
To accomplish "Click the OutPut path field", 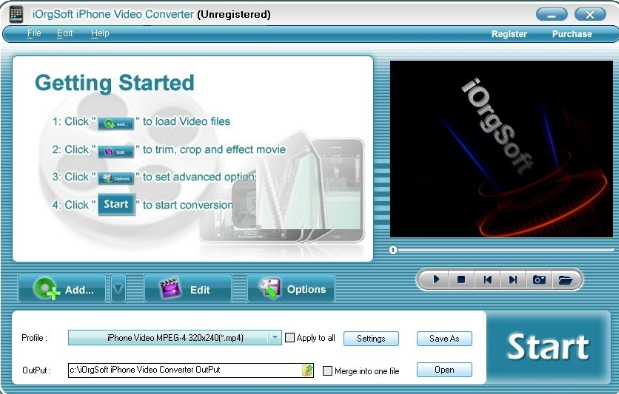I will click(191, 370).
